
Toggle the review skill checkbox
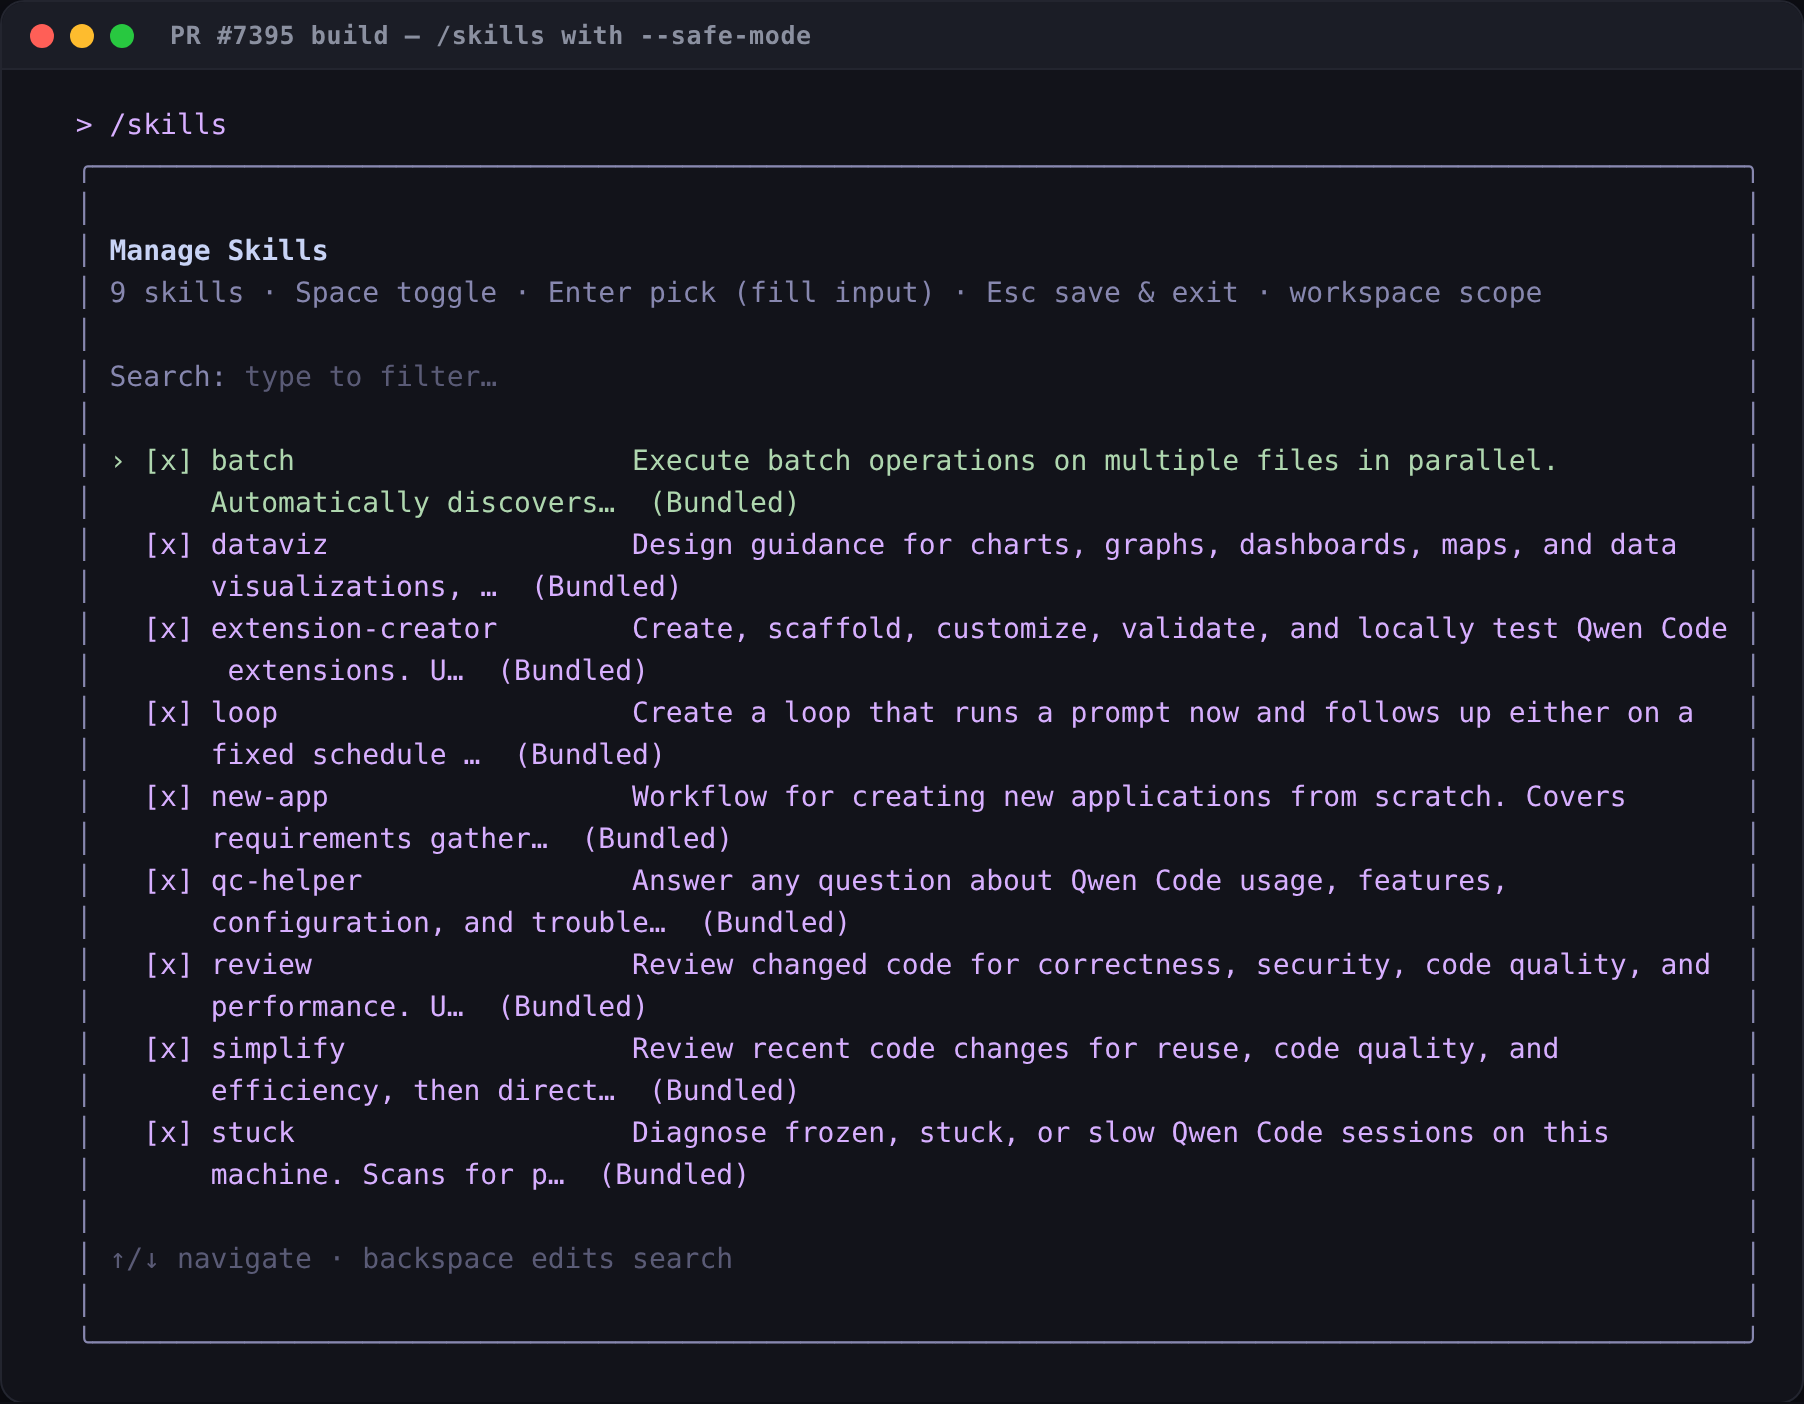tap(168, 965)
